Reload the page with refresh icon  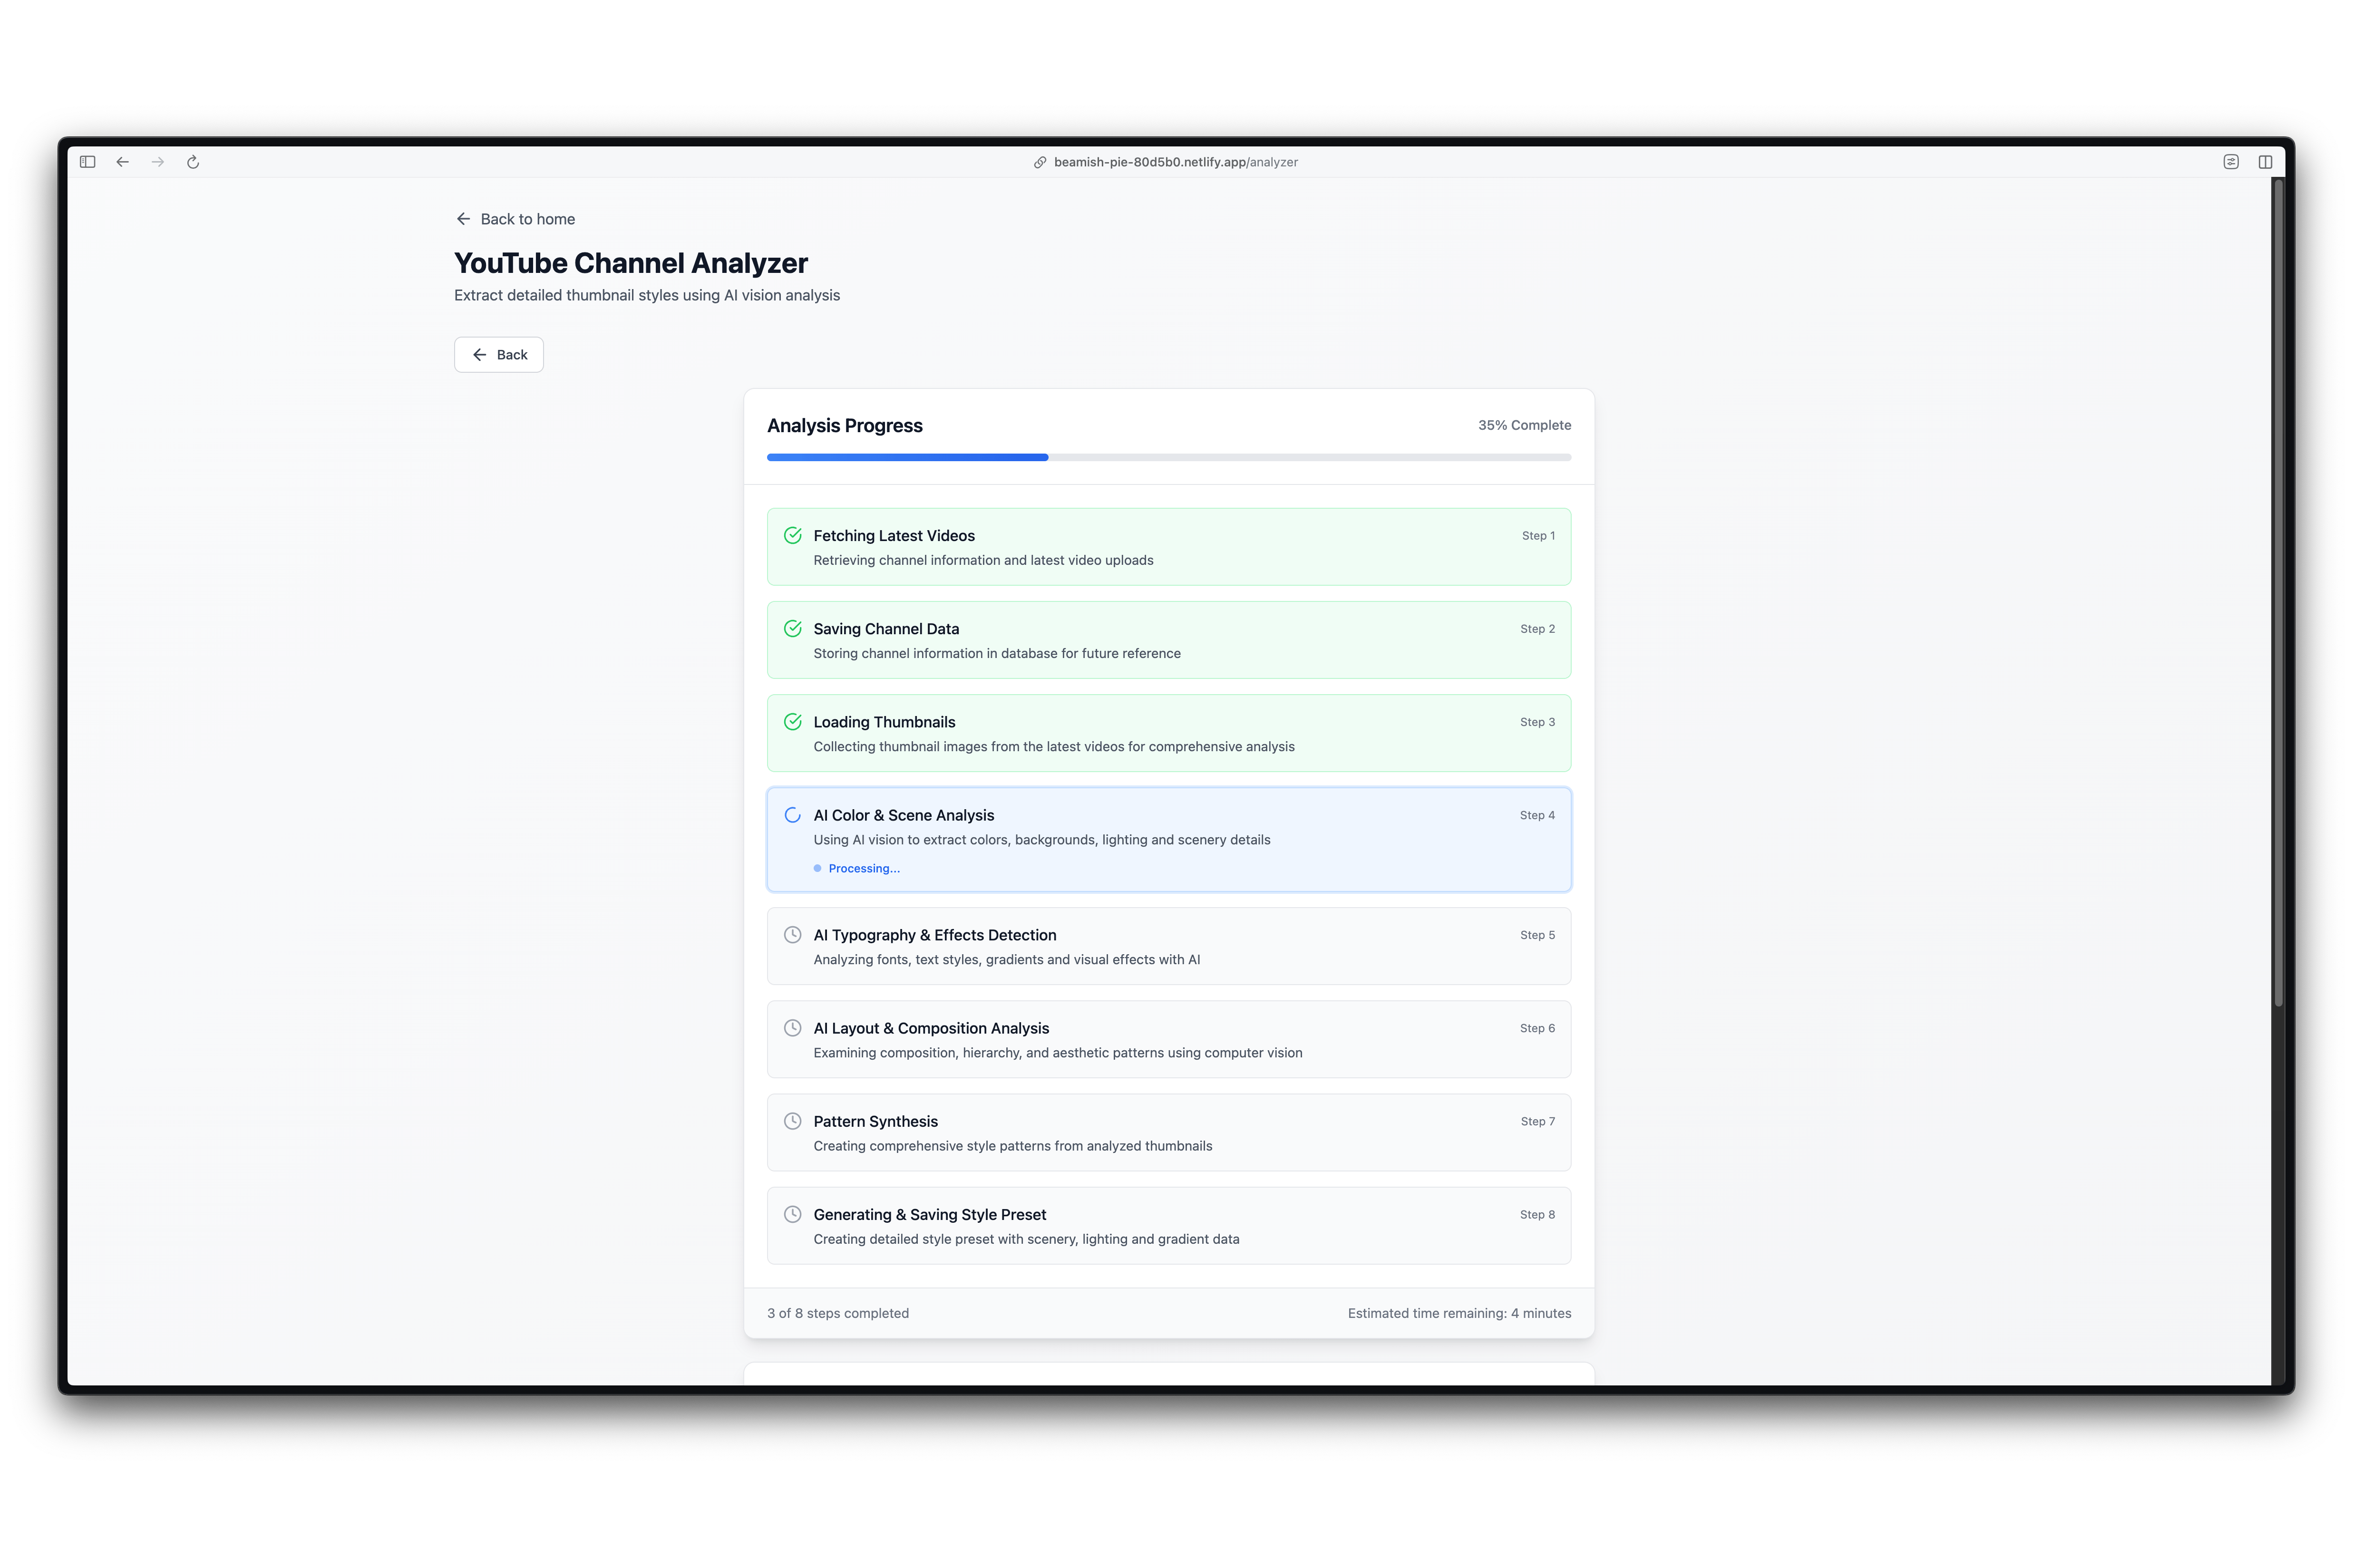point(193,162)
